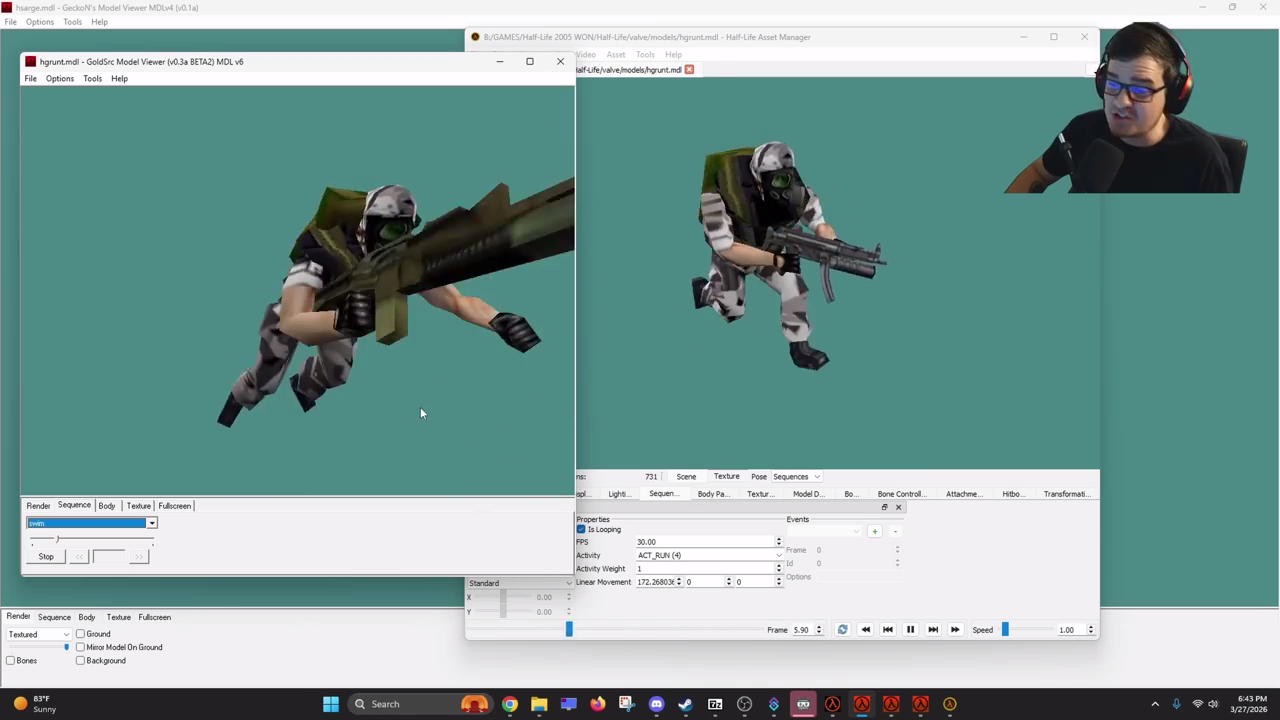Close the hgrunt.mdl asset tab
This screenshot has width=1280, height=720.
click(x=689, y=70)
